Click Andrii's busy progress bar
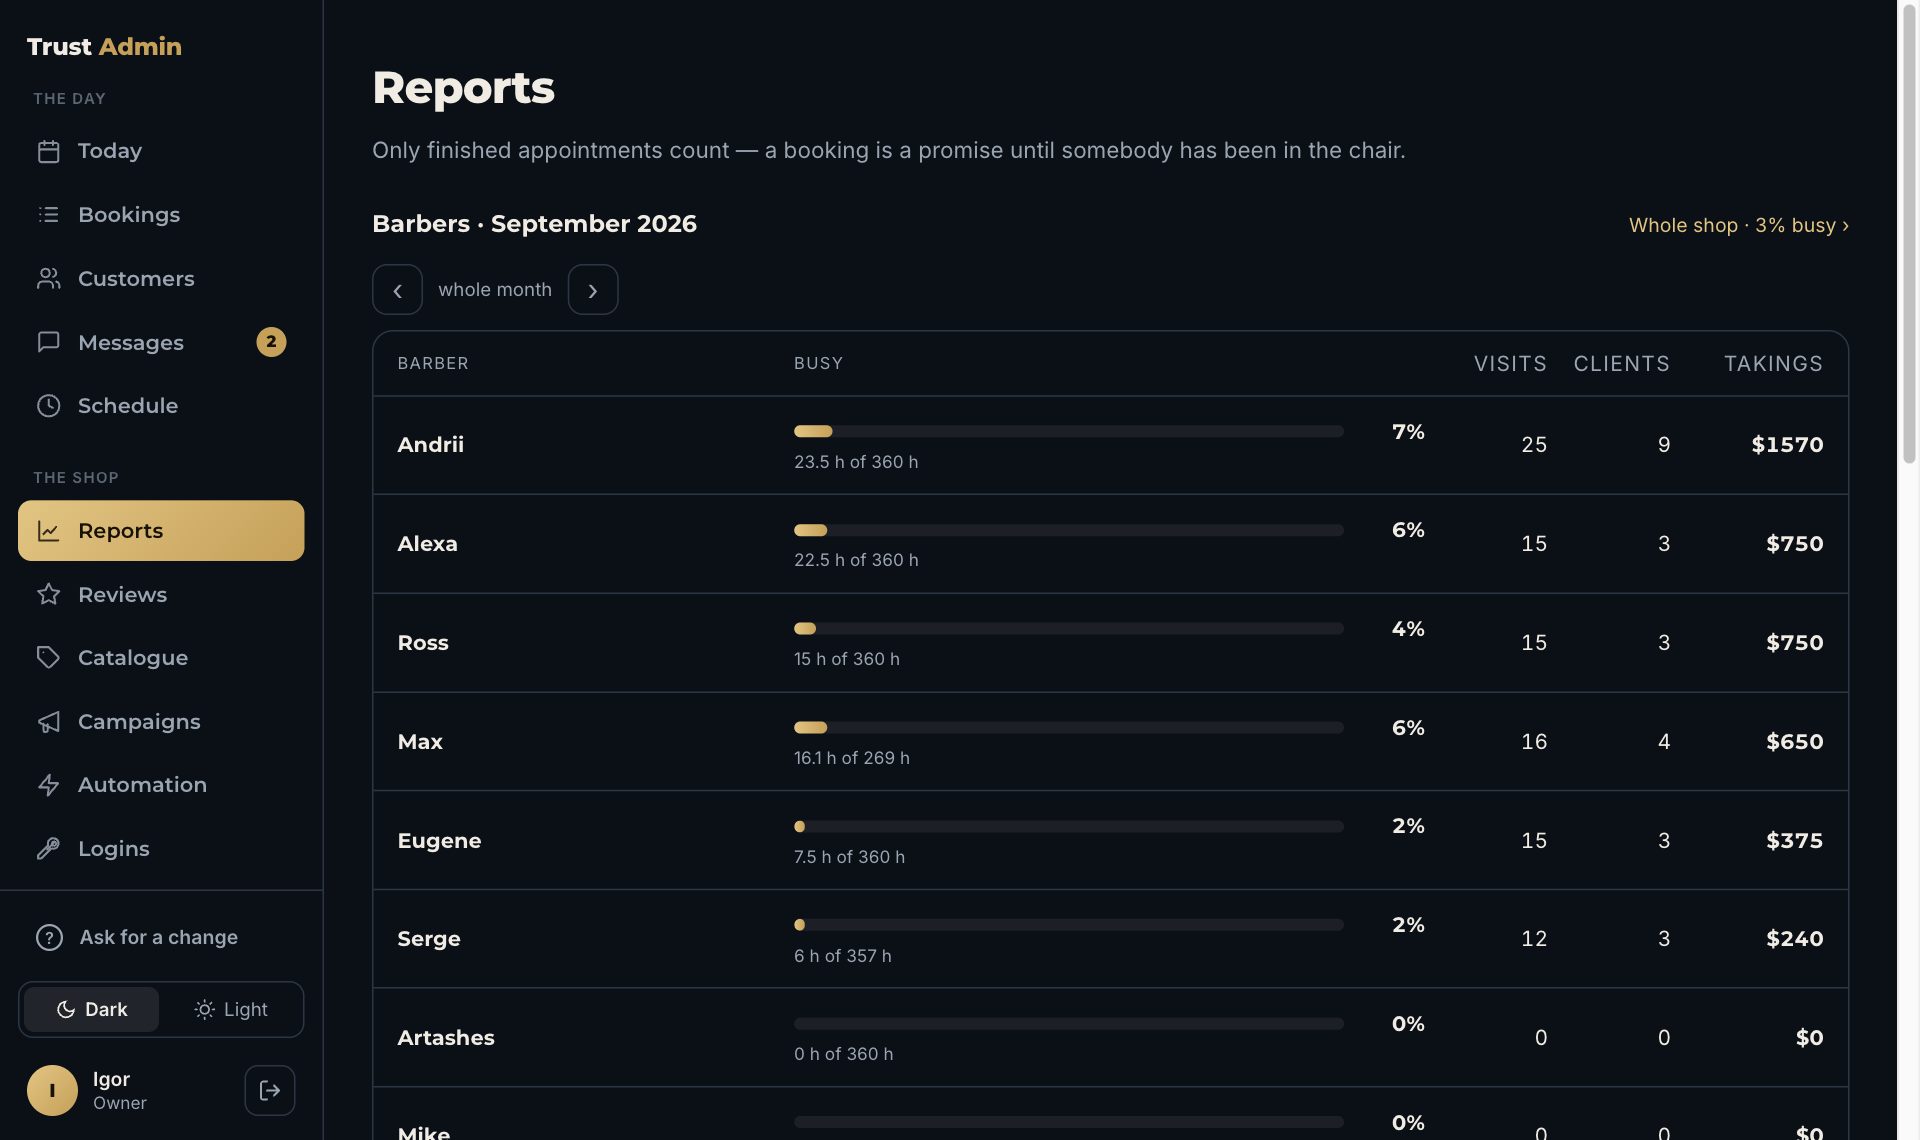Screen dimensions: 1920x1140 (1069, 432)
